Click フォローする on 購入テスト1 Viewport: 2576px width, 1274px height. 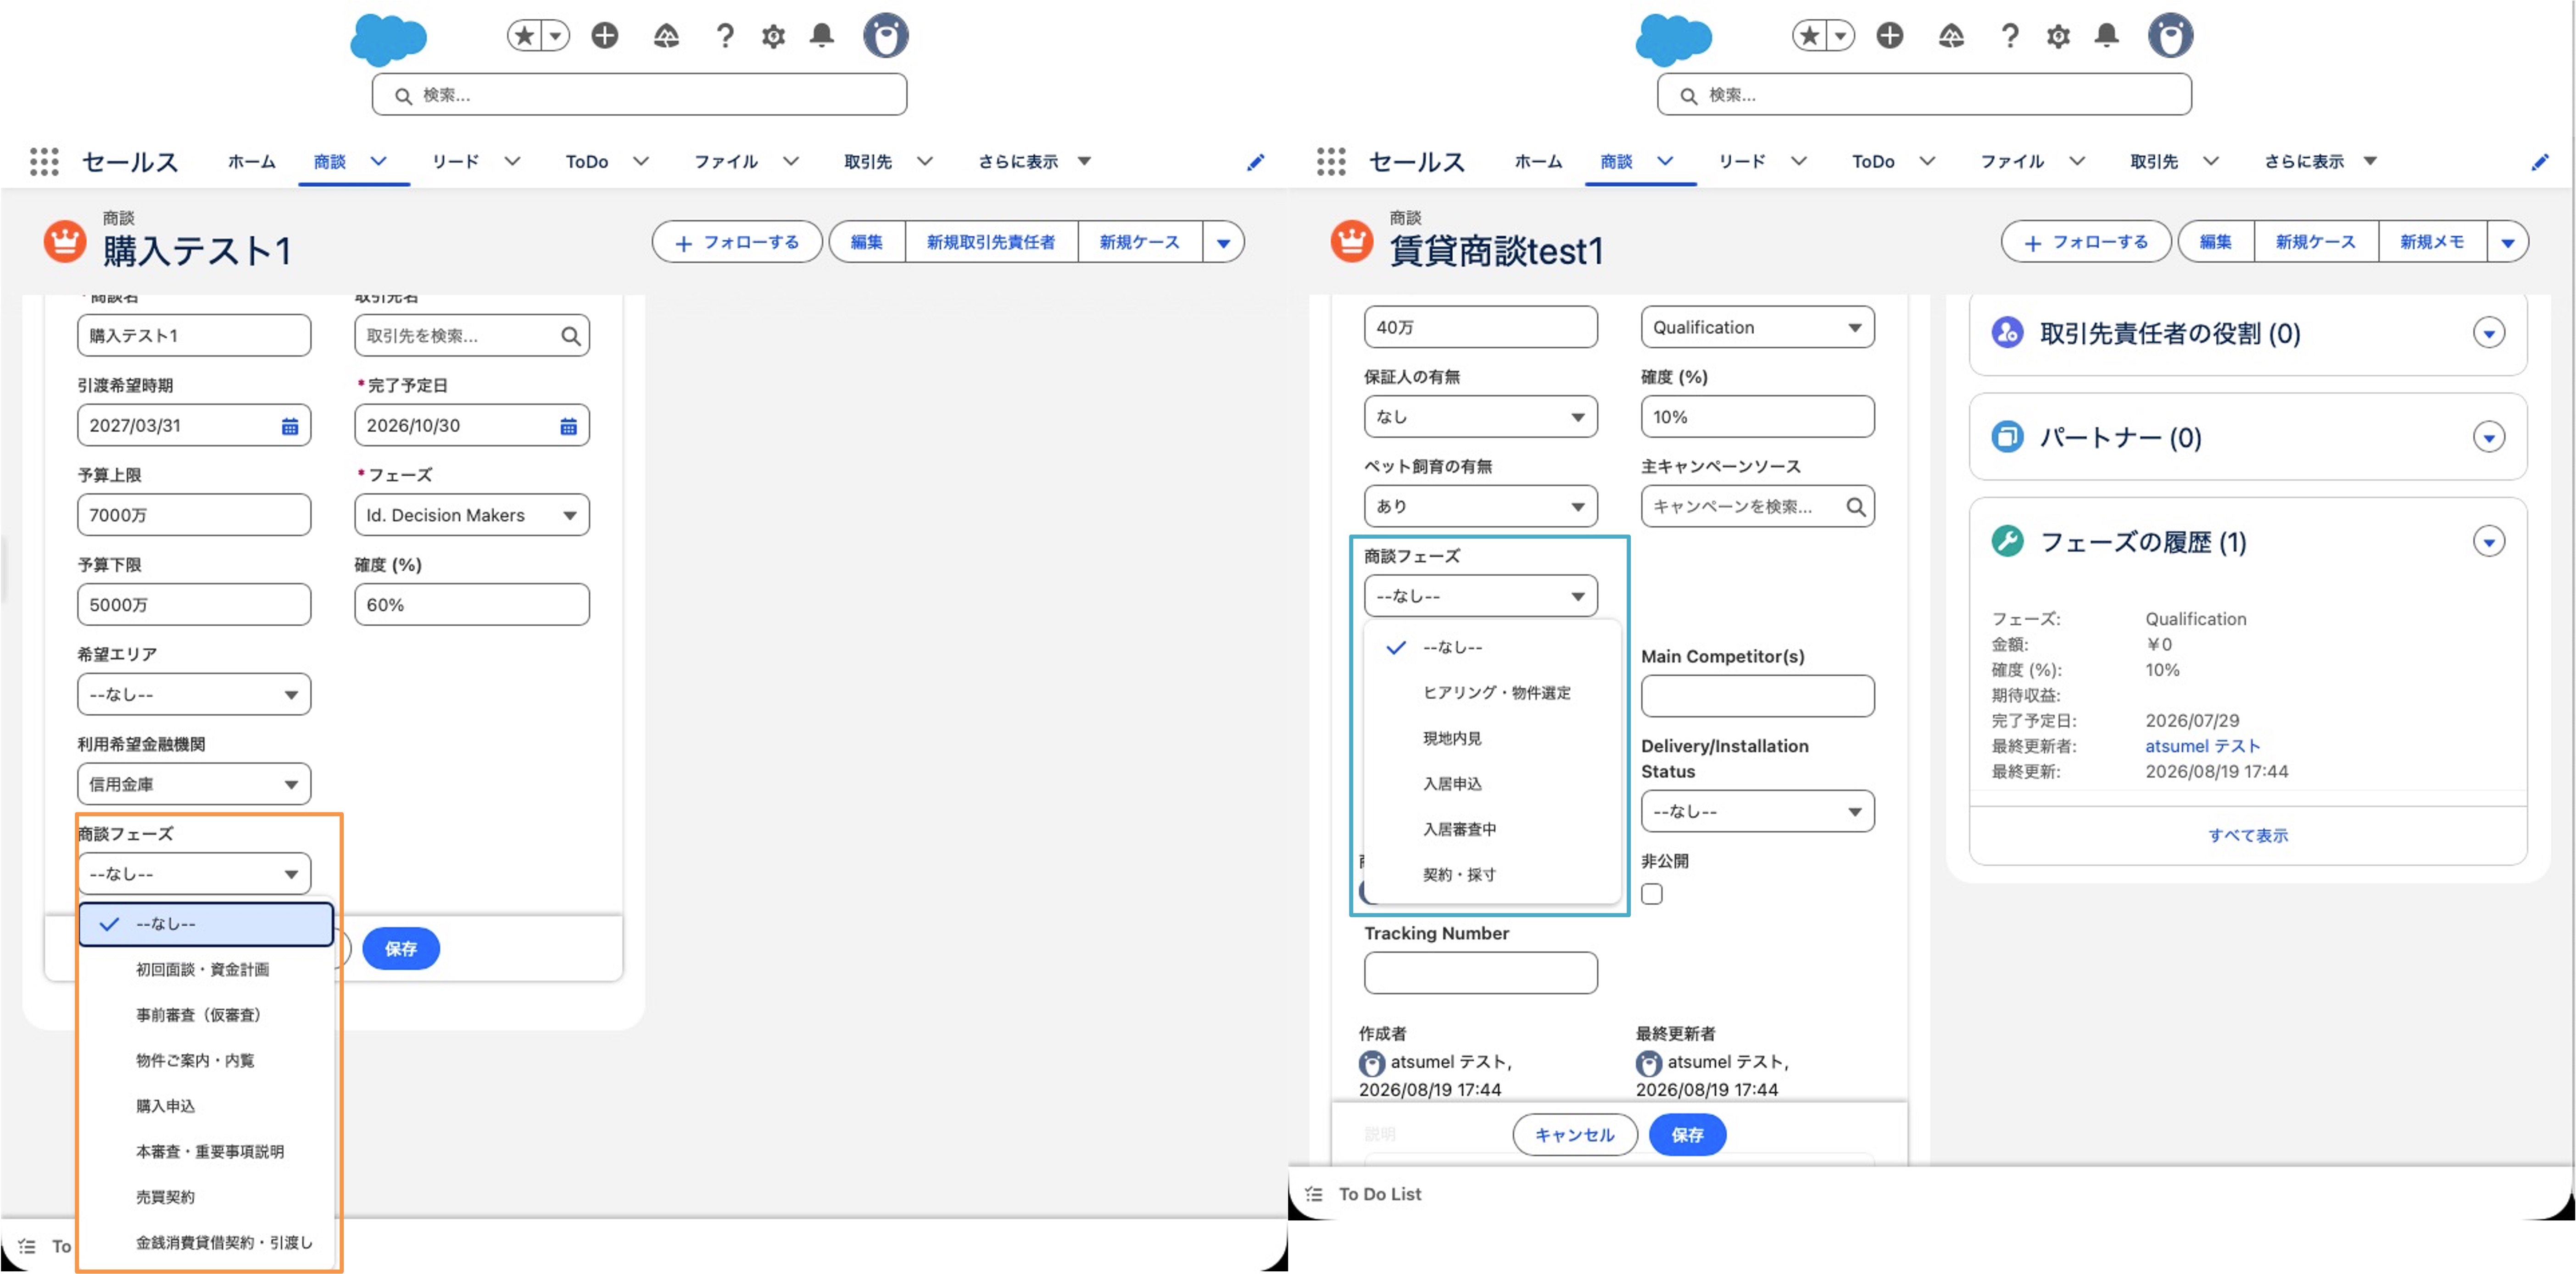pyautogui.click(x=737, y=242)
